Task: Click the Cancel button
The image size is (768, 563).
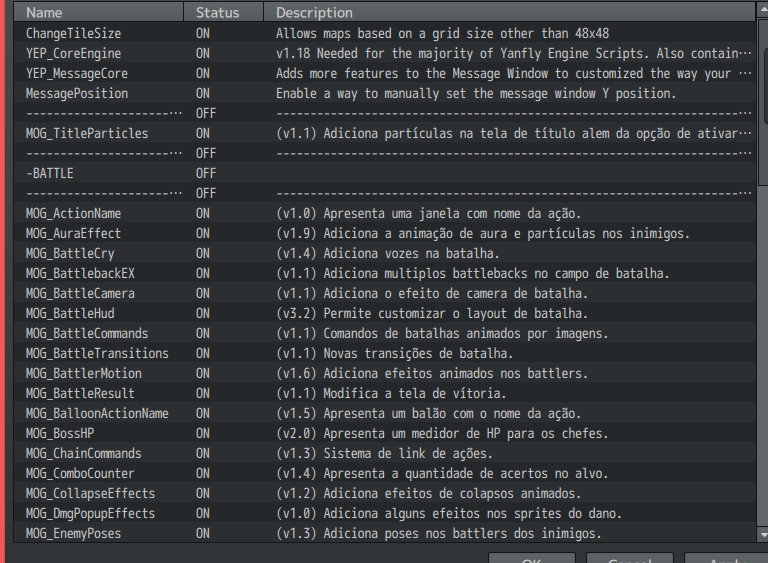Action: coord(629,559)
